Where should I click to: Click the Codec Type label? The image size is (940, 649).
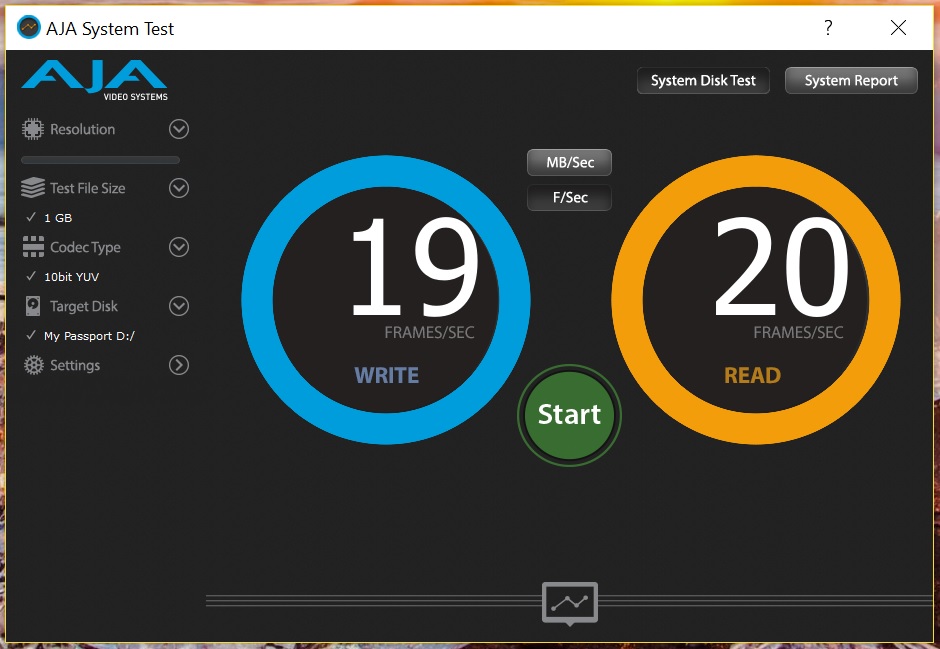85,247
